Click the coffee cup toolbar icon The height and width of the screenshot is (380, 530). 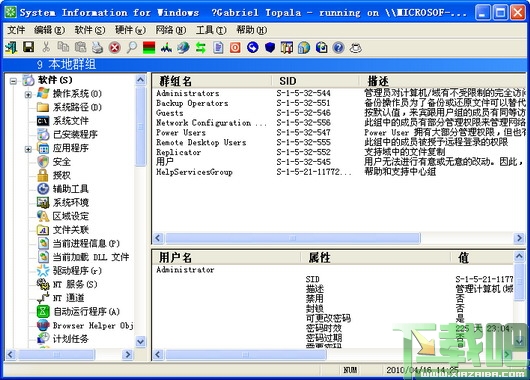tap(356, 48)
